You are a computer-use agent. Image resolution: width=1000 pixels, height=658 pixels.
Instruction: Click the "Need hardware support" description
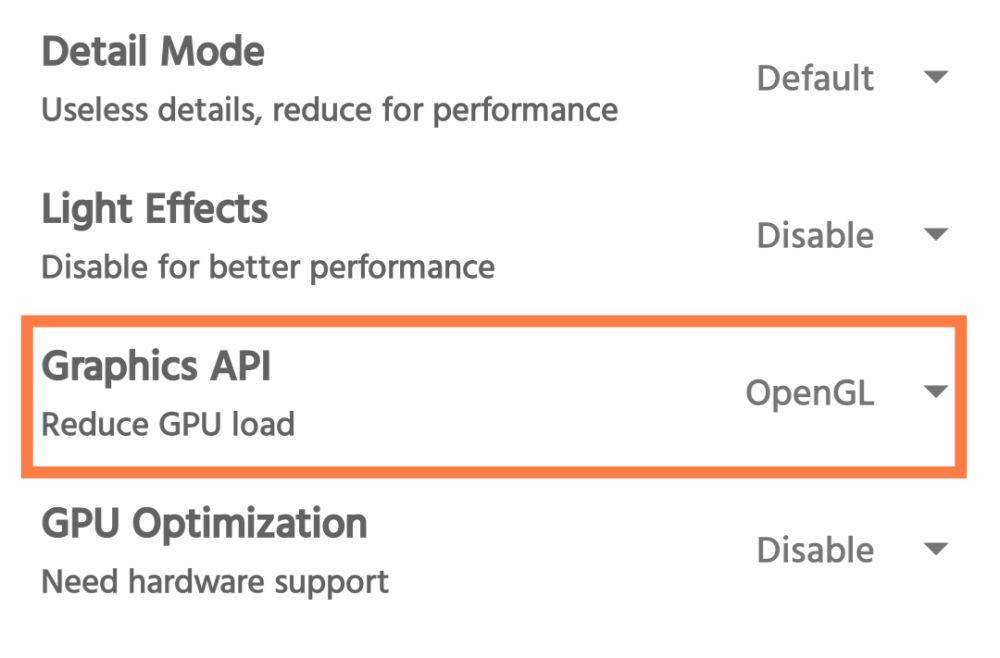click(215, 582)
